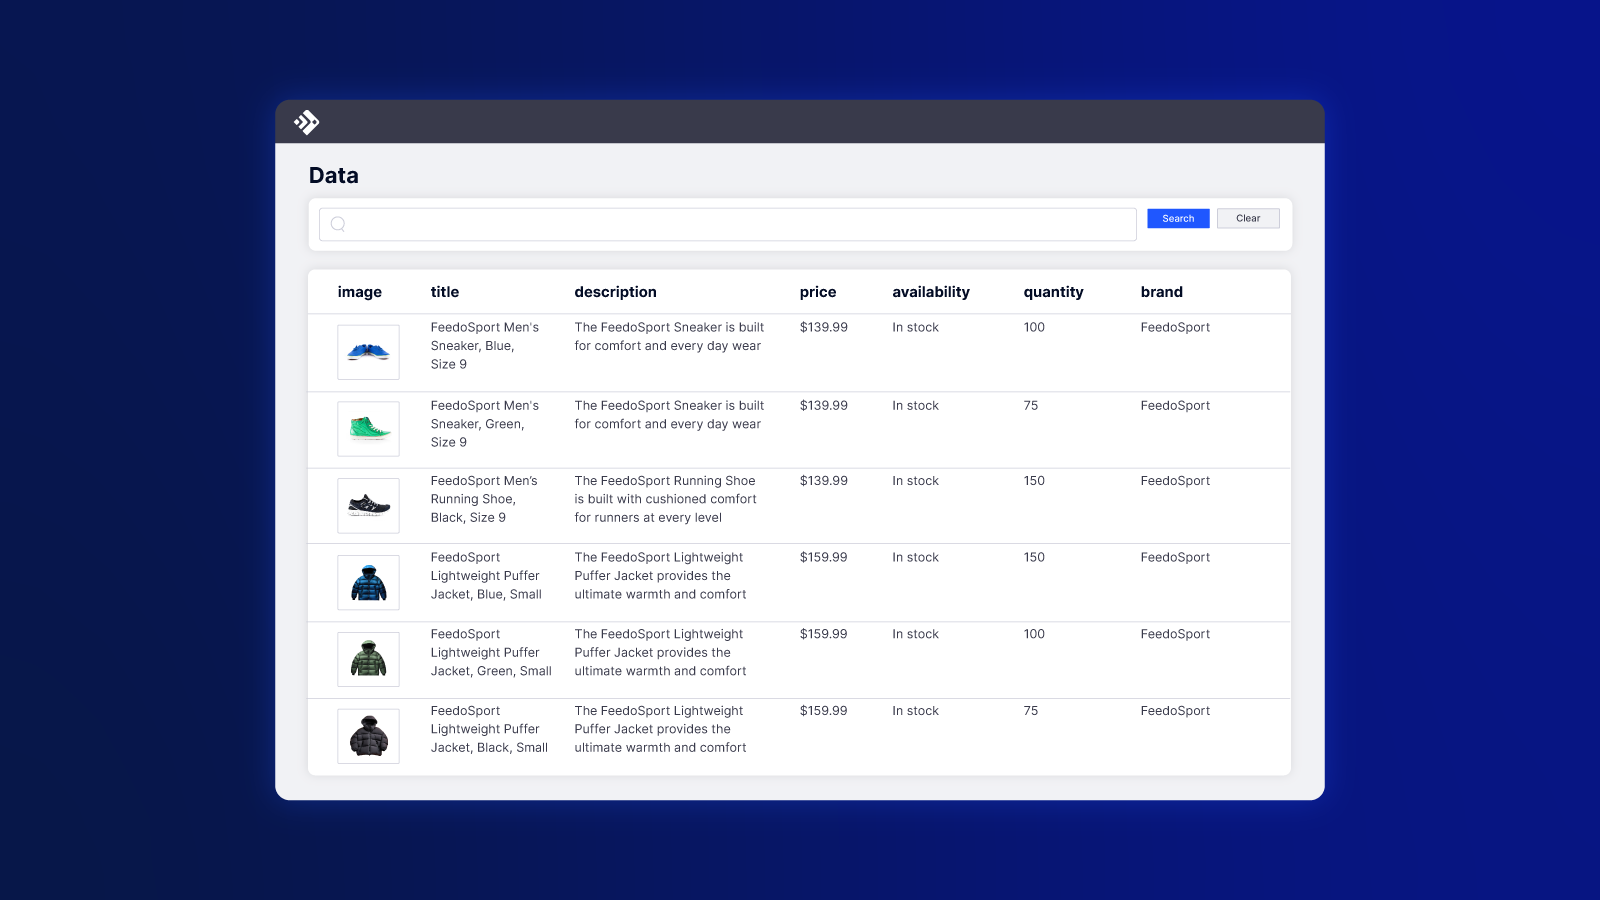
Task: Select the black running shoe thumbnail
Action: pyautogui.click(x=368, y=506)
